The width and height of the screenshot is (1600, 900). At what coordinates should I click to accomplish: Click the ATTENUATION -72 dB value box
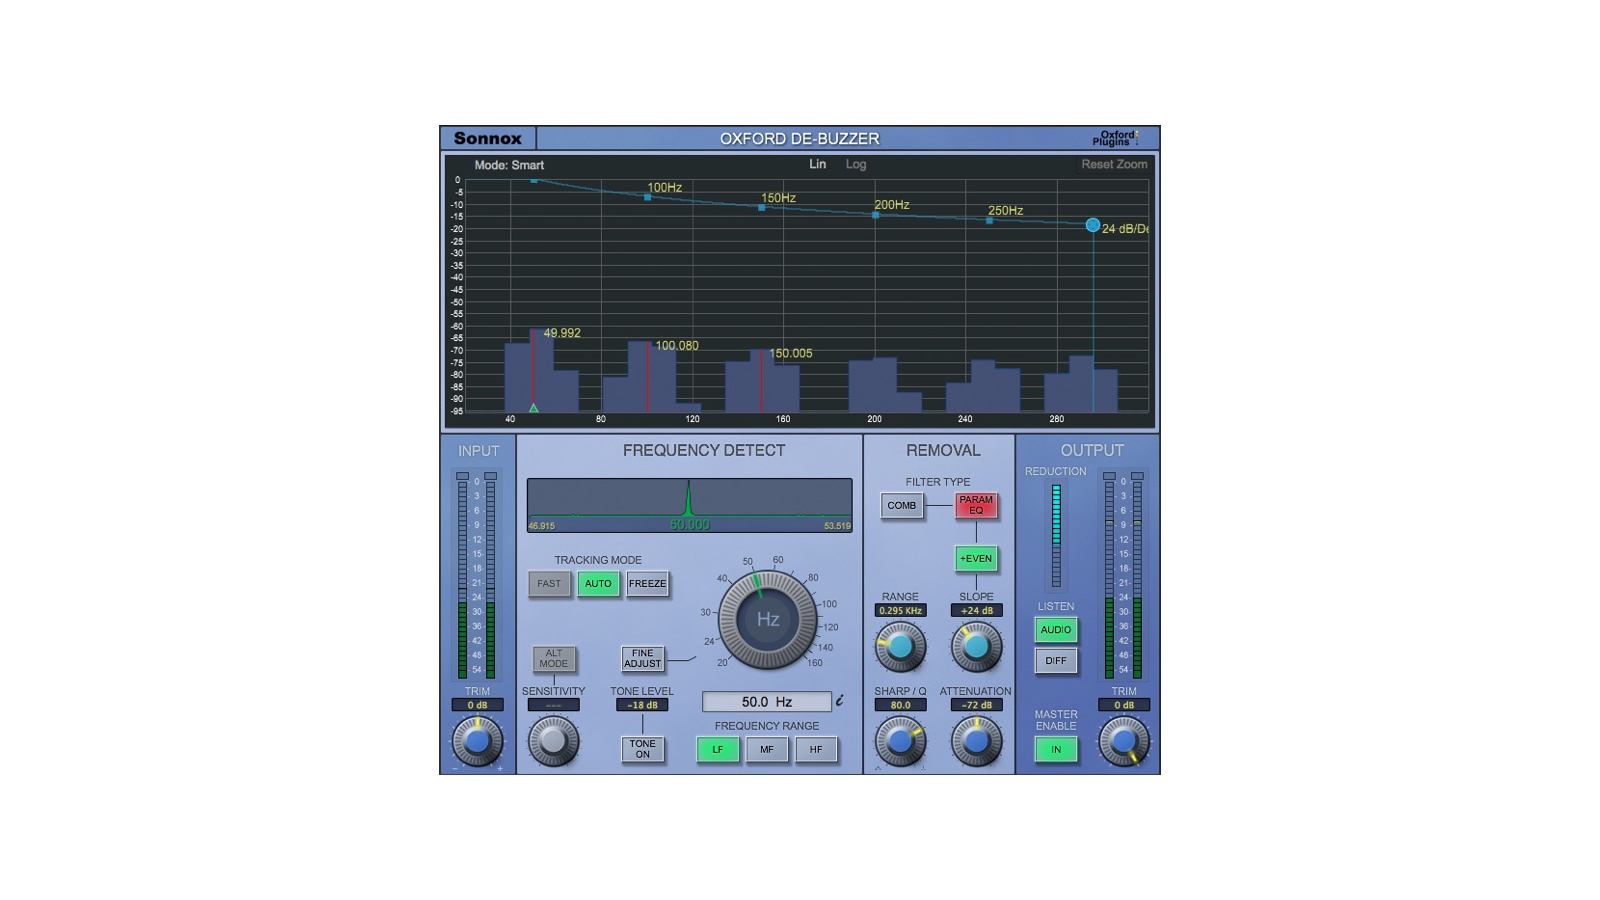pos(976,705)
